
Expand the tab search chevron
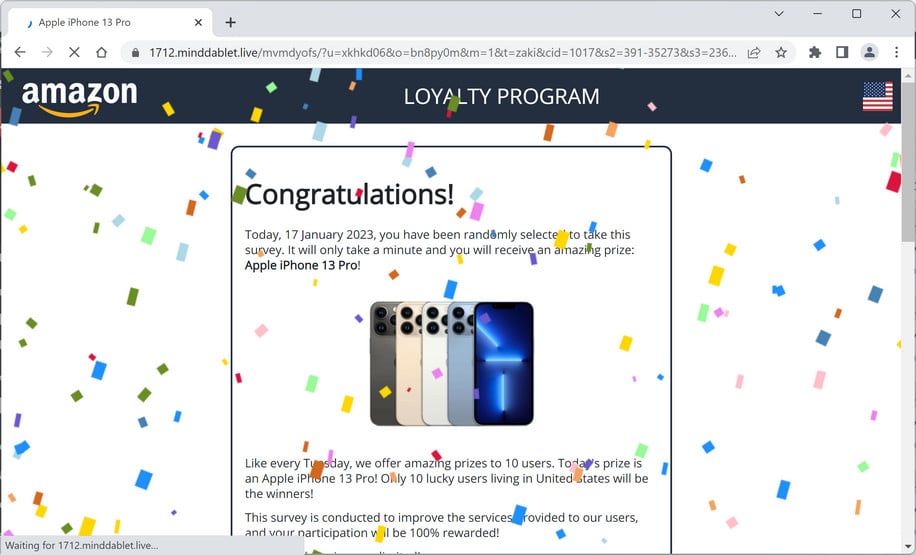point(779,13)
